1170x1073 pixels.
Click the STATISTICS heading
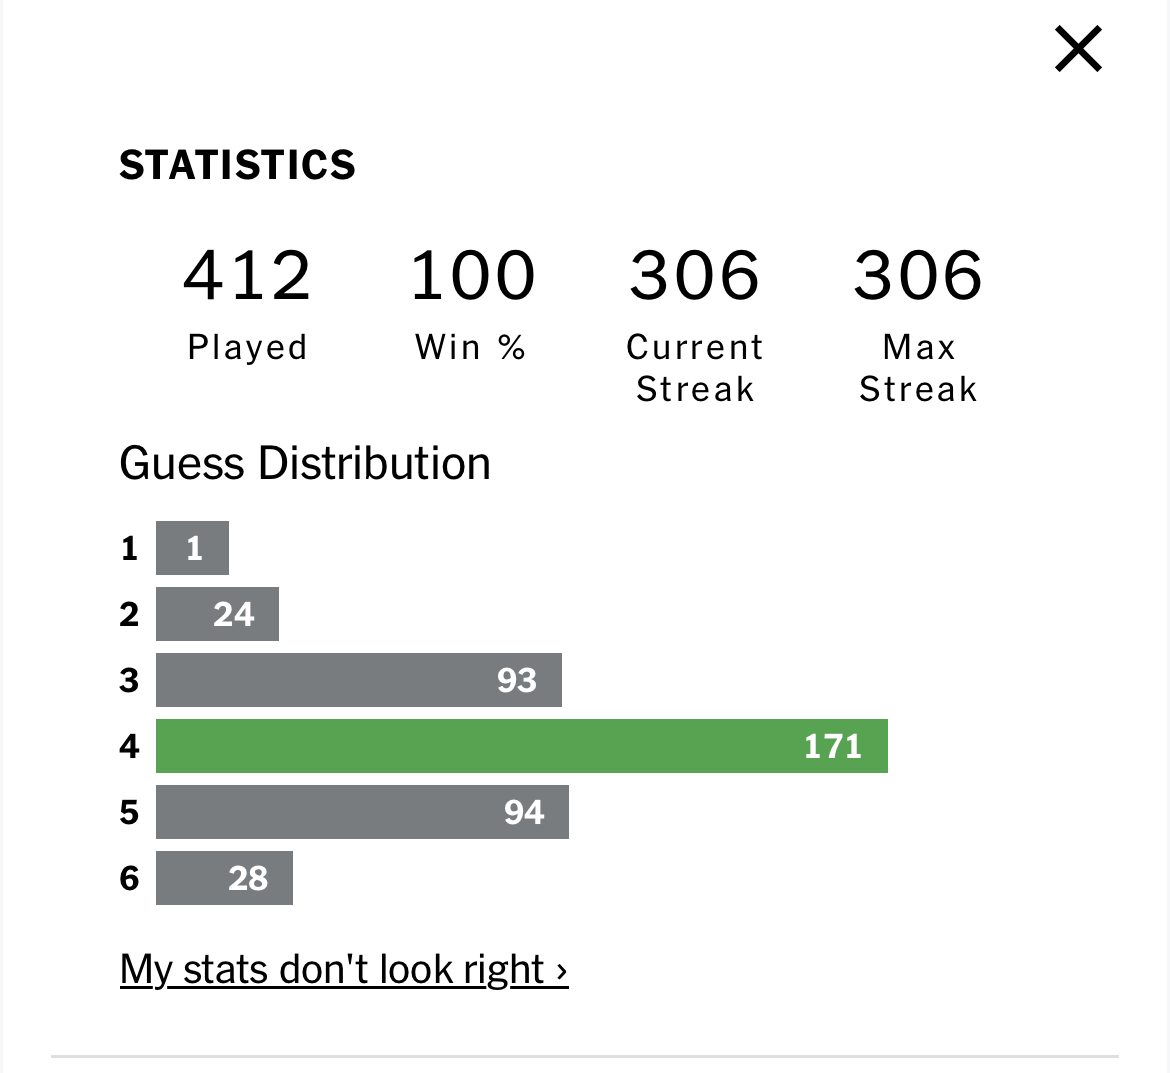click(237, 165)
